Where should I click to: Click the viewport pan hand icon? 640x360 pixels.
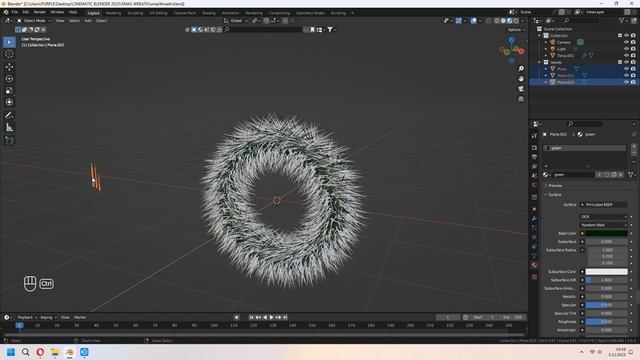521,78
